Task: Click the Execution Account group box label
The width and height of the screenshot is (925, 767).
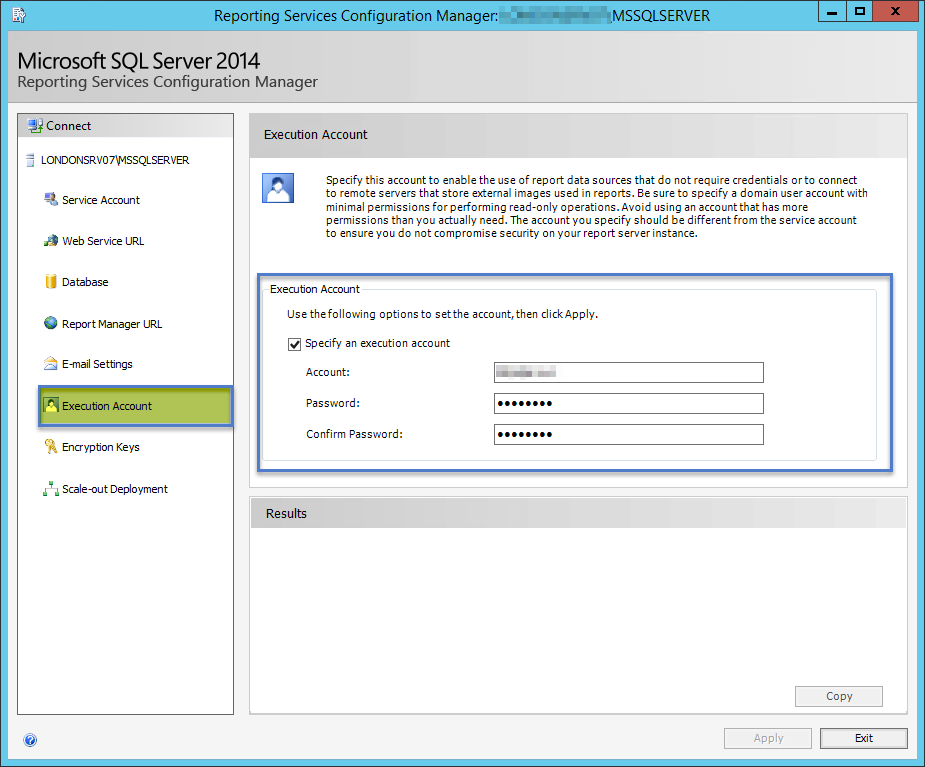Action: coord(314,289)
